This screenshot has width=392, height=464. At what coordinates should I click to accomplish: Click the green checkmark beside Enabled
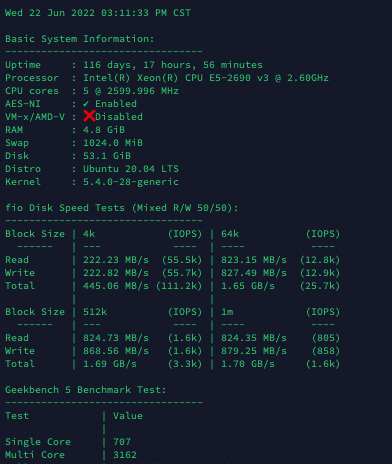click(x=86, y=104)
